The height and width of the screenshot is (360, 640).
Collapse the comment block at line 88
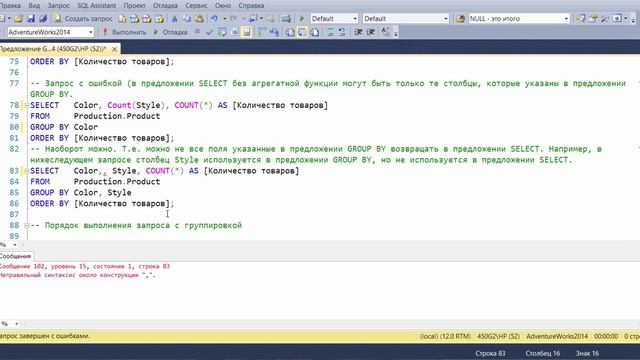[x=27, y=225]
